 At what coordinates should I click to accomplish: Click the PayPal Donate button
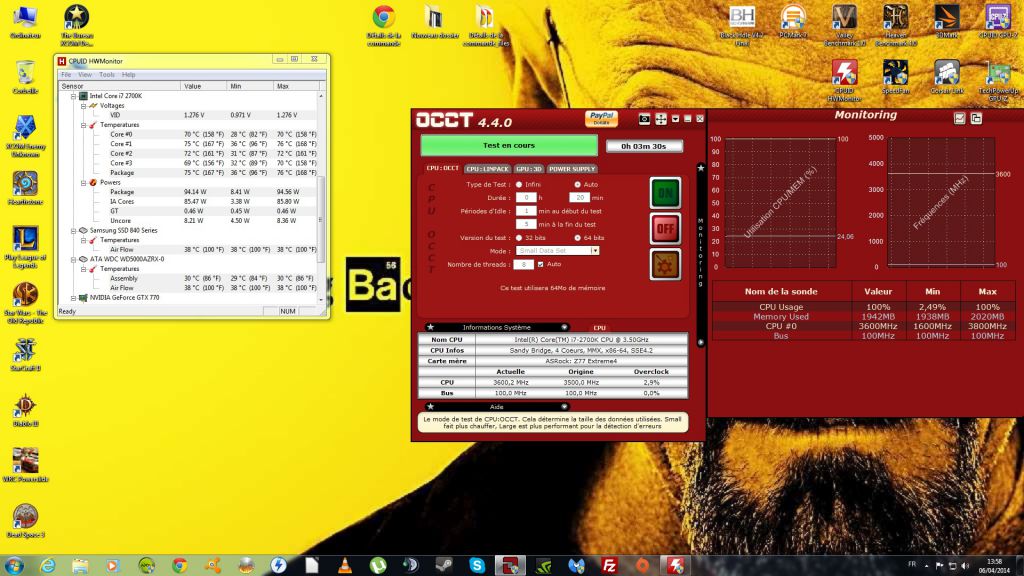point(601,118)
